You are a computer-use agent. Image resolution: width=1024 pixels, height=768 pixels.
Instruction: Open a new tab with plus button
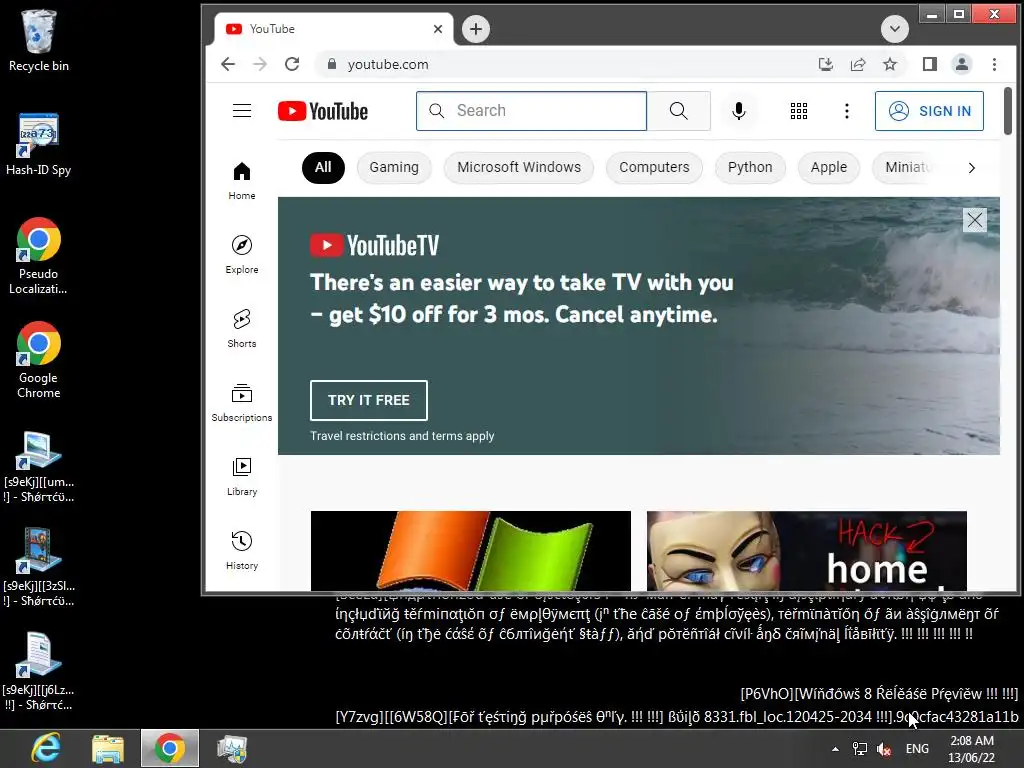coord(476,29)
